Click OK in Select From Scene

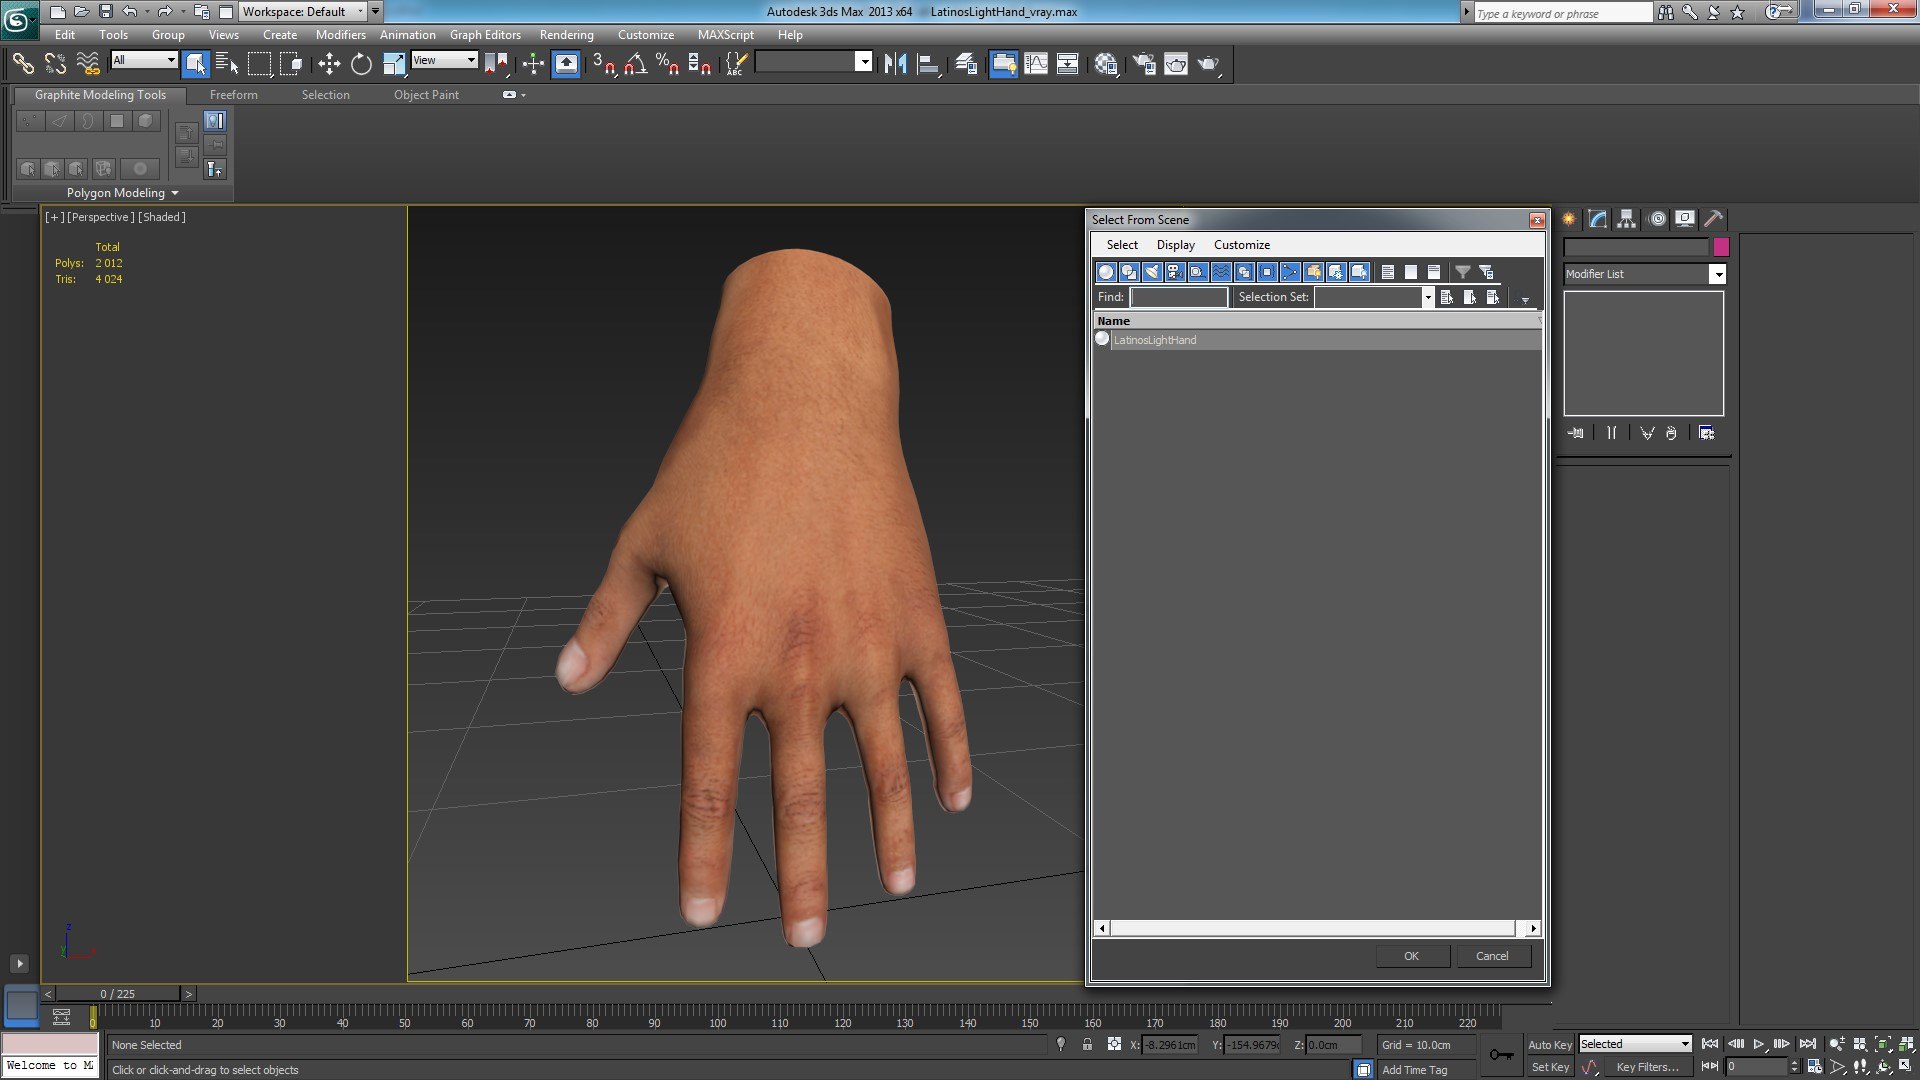[1411, 956]
